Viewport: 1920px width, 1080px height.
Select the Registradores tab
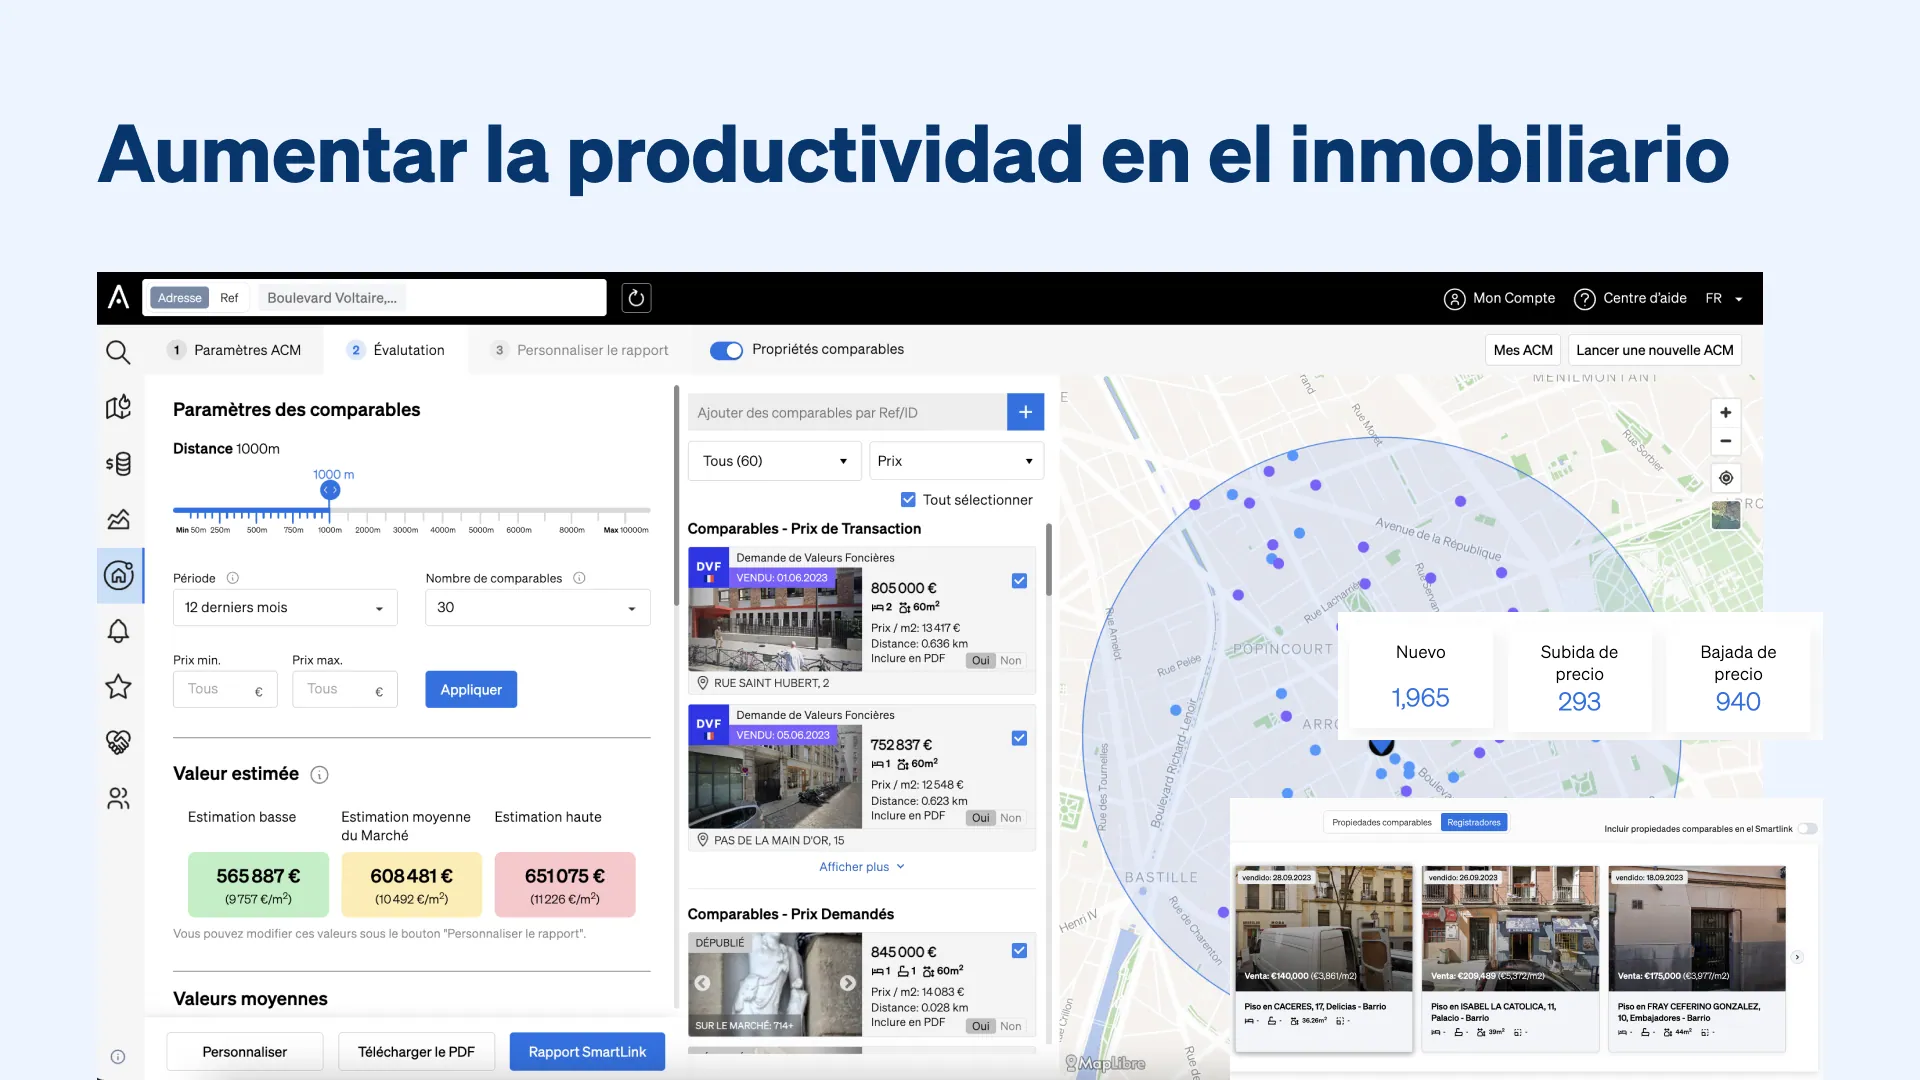point(1474,822)
